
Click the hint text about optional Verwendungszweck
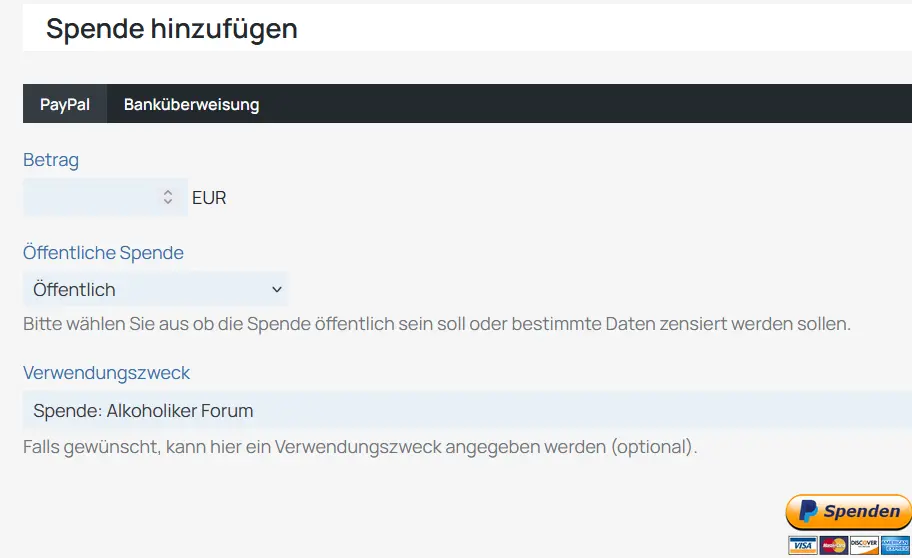pos(360,446)
